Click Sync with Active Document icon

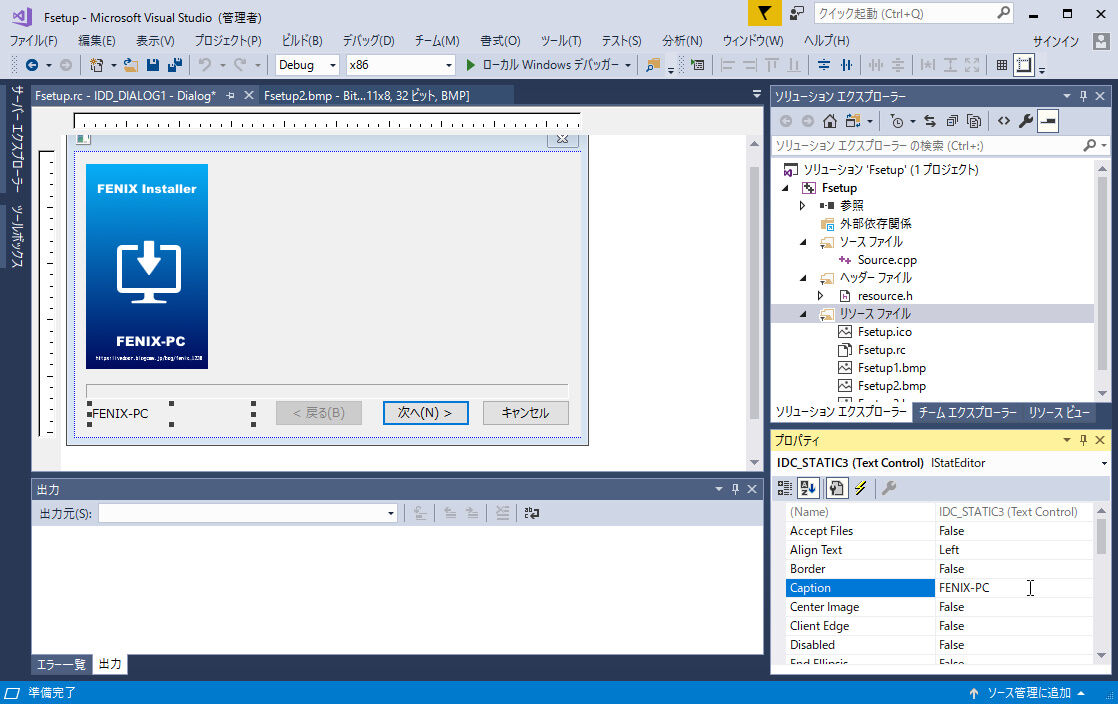click(930, 121)
